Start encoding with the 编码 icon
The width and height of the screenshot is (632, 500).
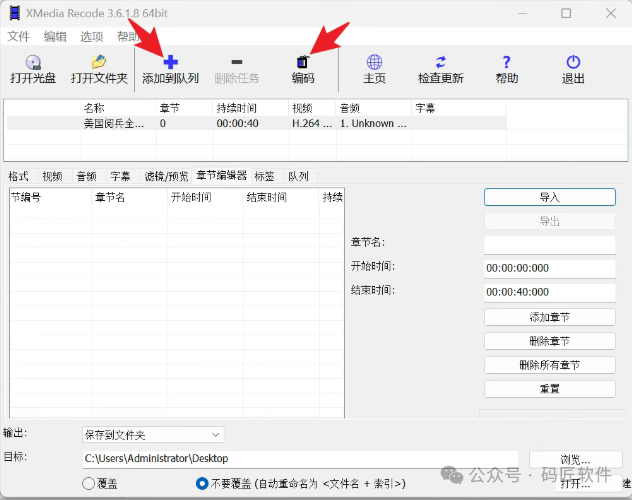pos(303,62)
